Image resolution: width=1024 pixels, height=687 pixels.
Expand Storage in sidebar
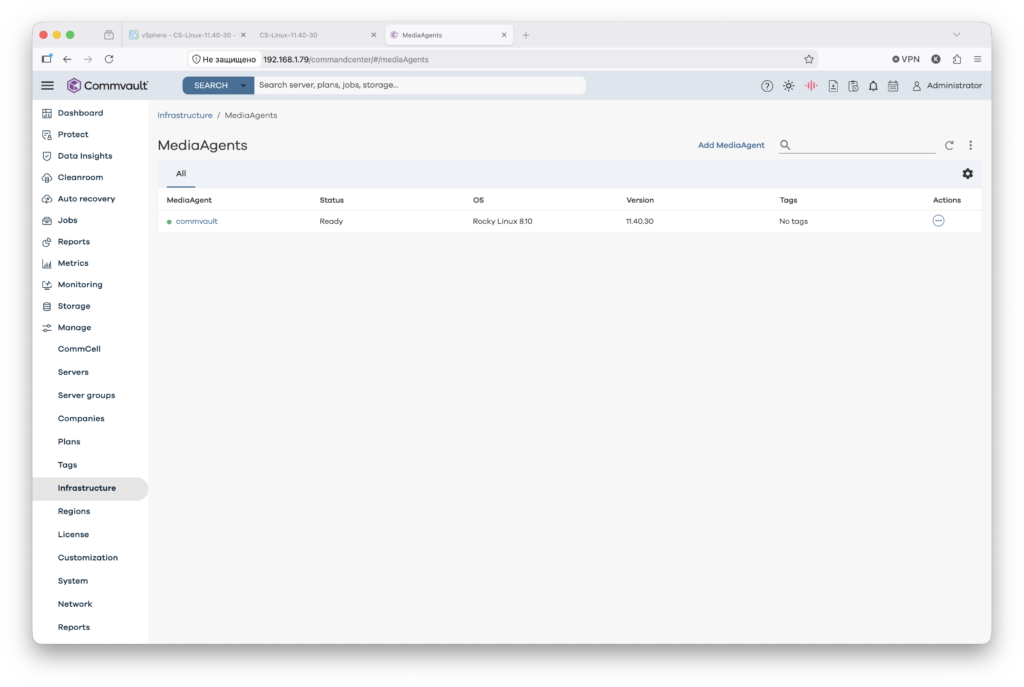[x=74, y=306]
